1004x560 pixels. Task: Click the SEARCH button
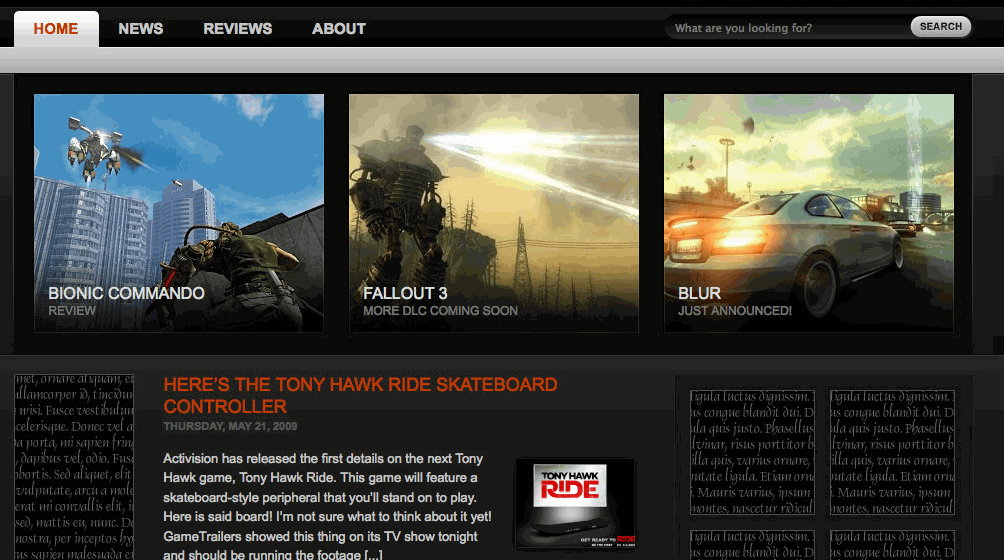point(941,26)
